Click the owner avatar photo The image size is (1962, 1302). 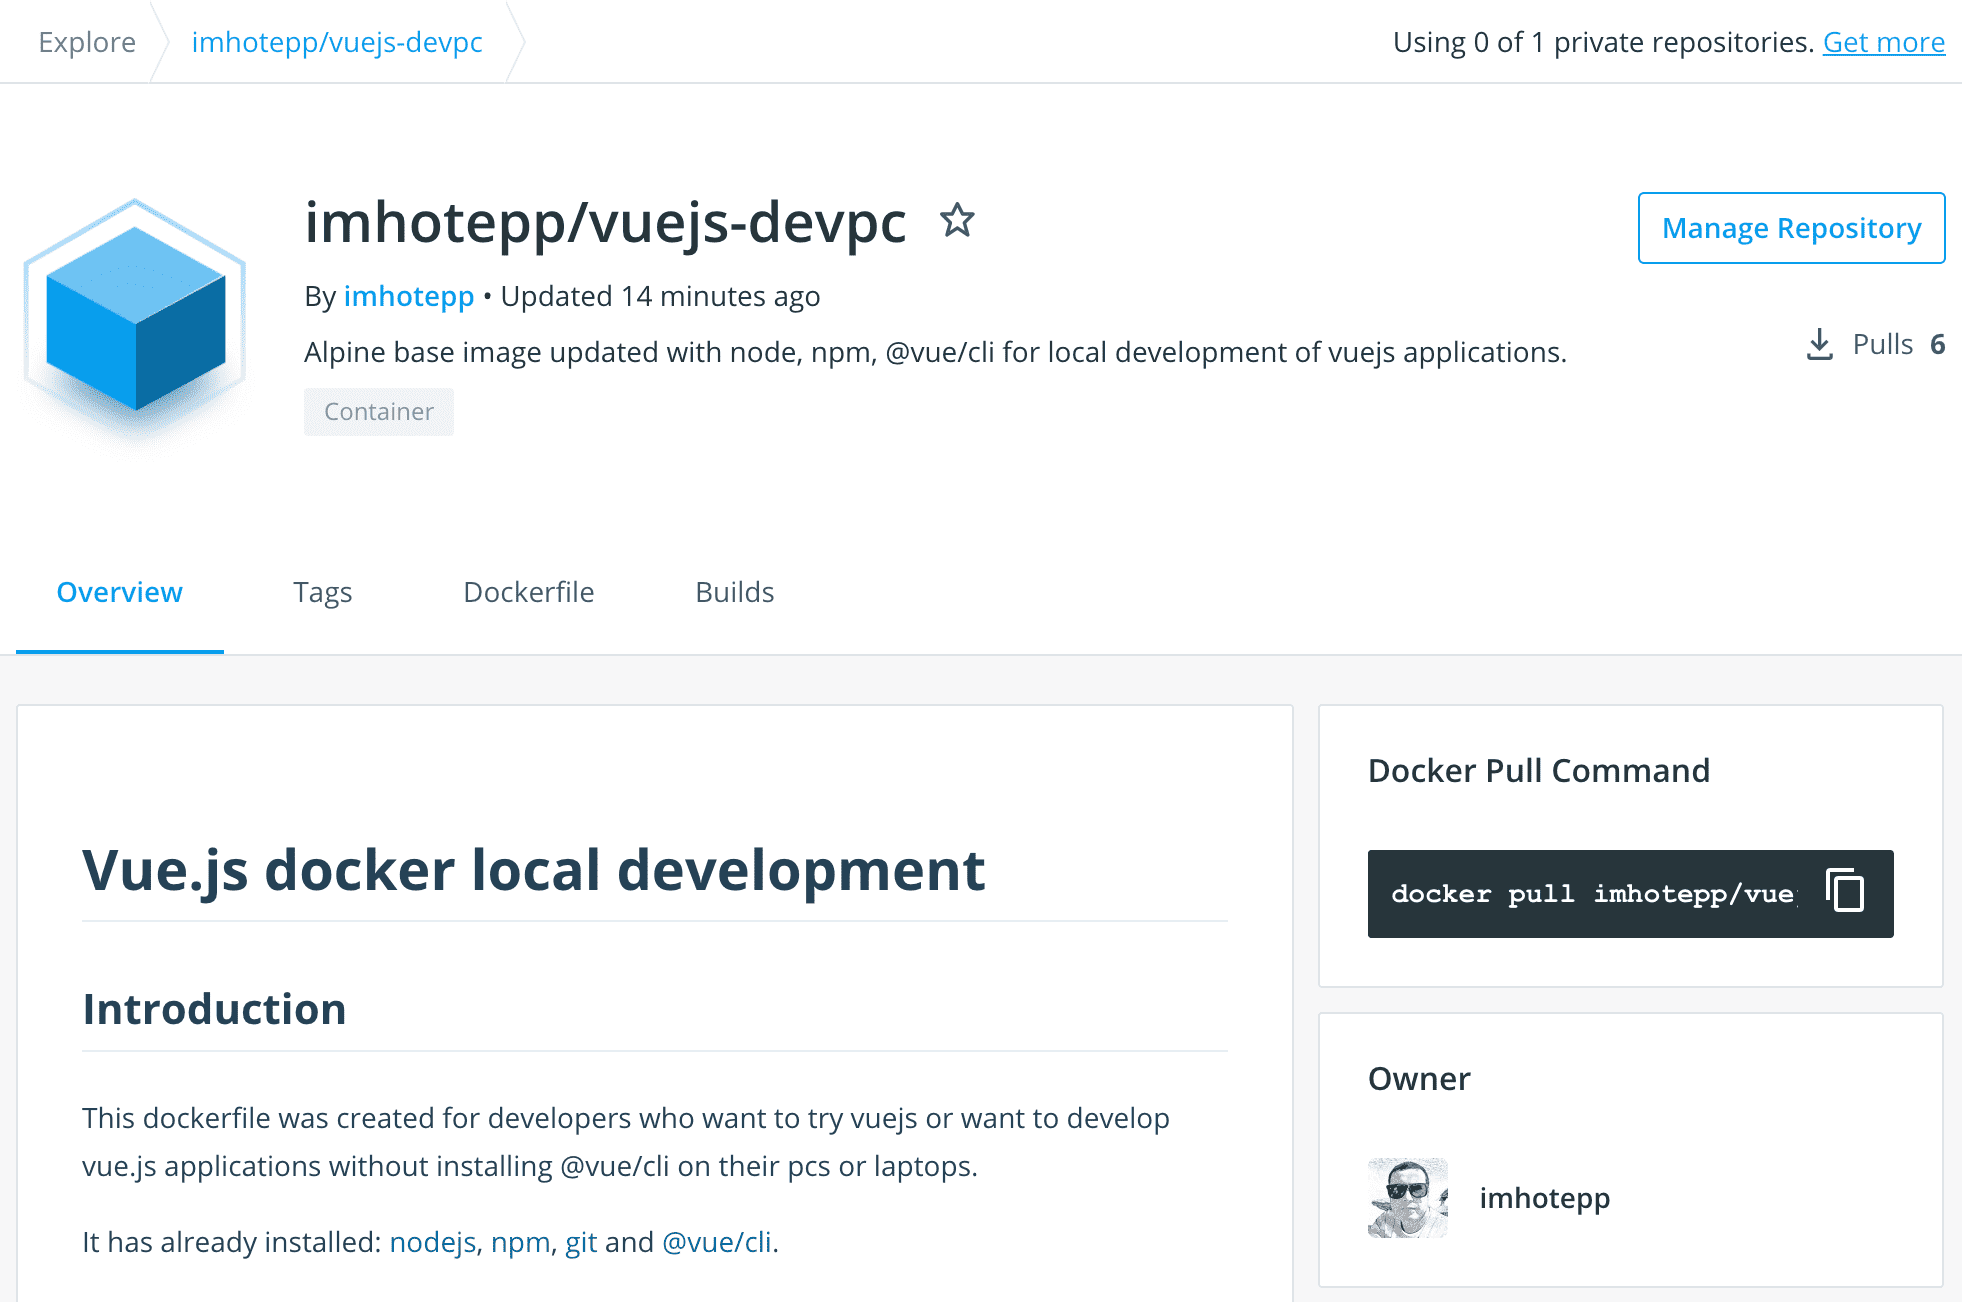[1407, 1198]
